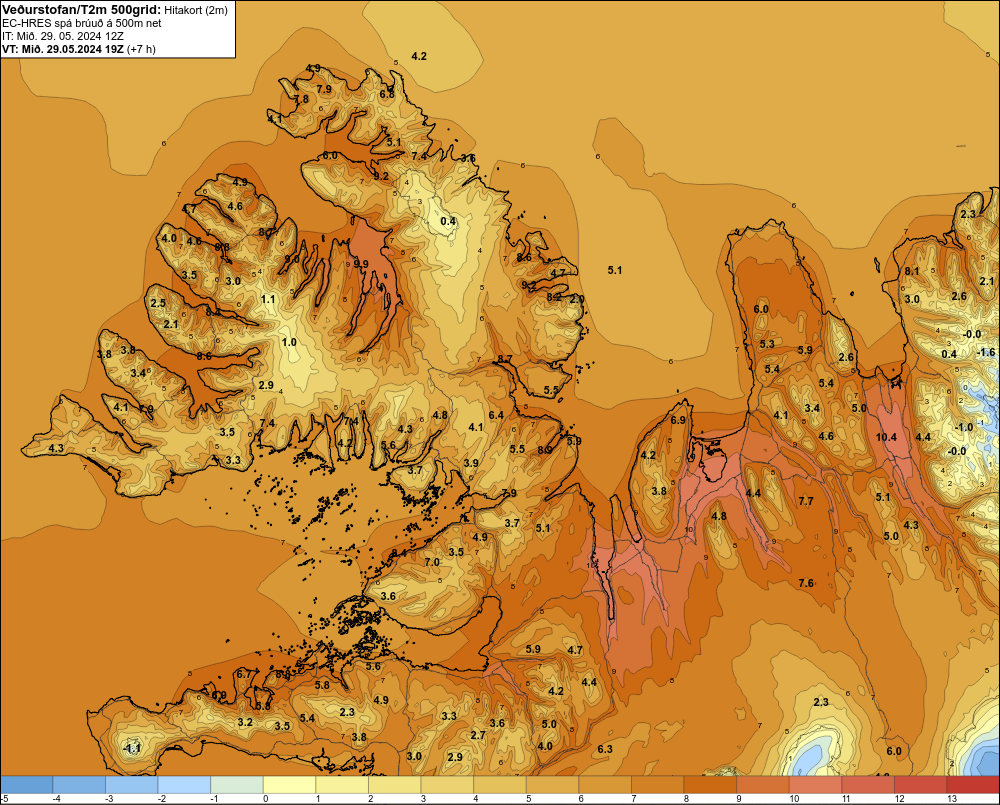This screenshot has height=805, width=1000.
Task: Click the 3.9 temperature value
Action: (471, 464)
